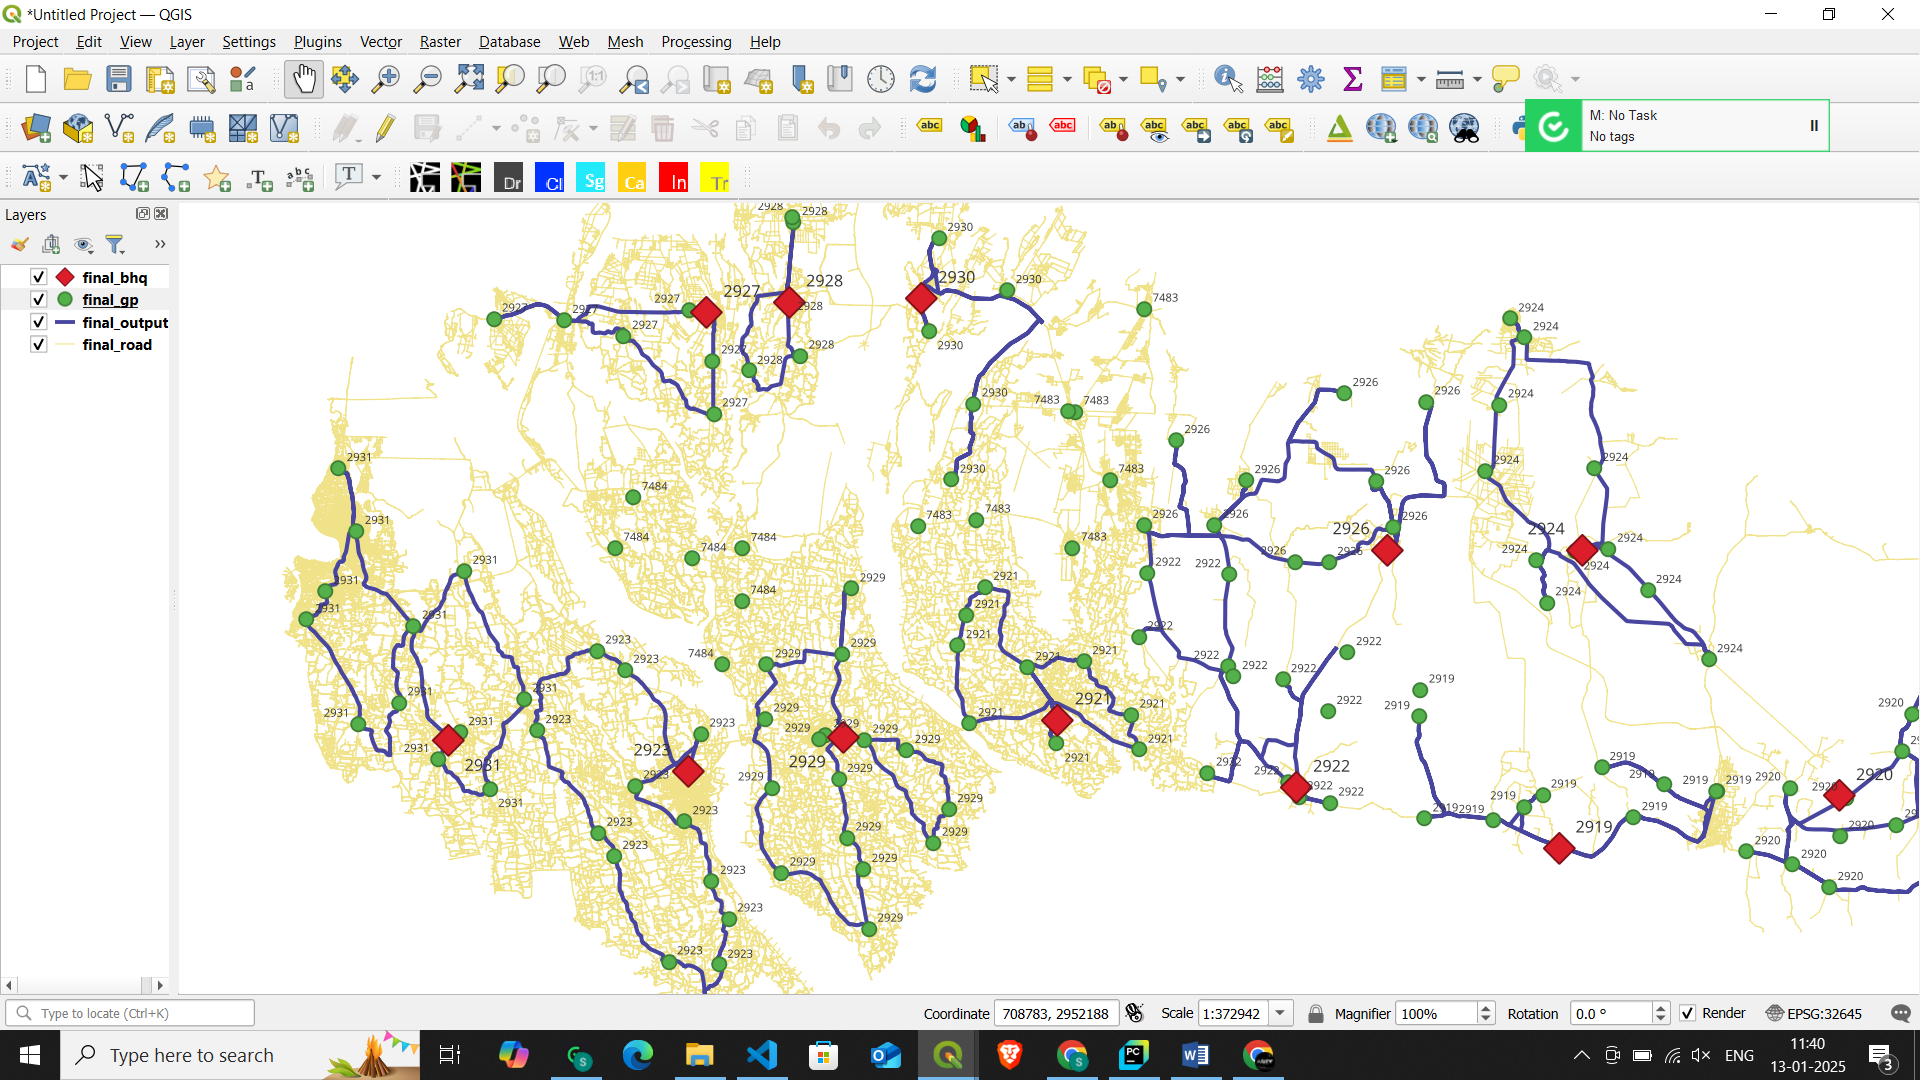Open the Processing Toolbox gear
1920x1080 pixels.
[1311, 79]
